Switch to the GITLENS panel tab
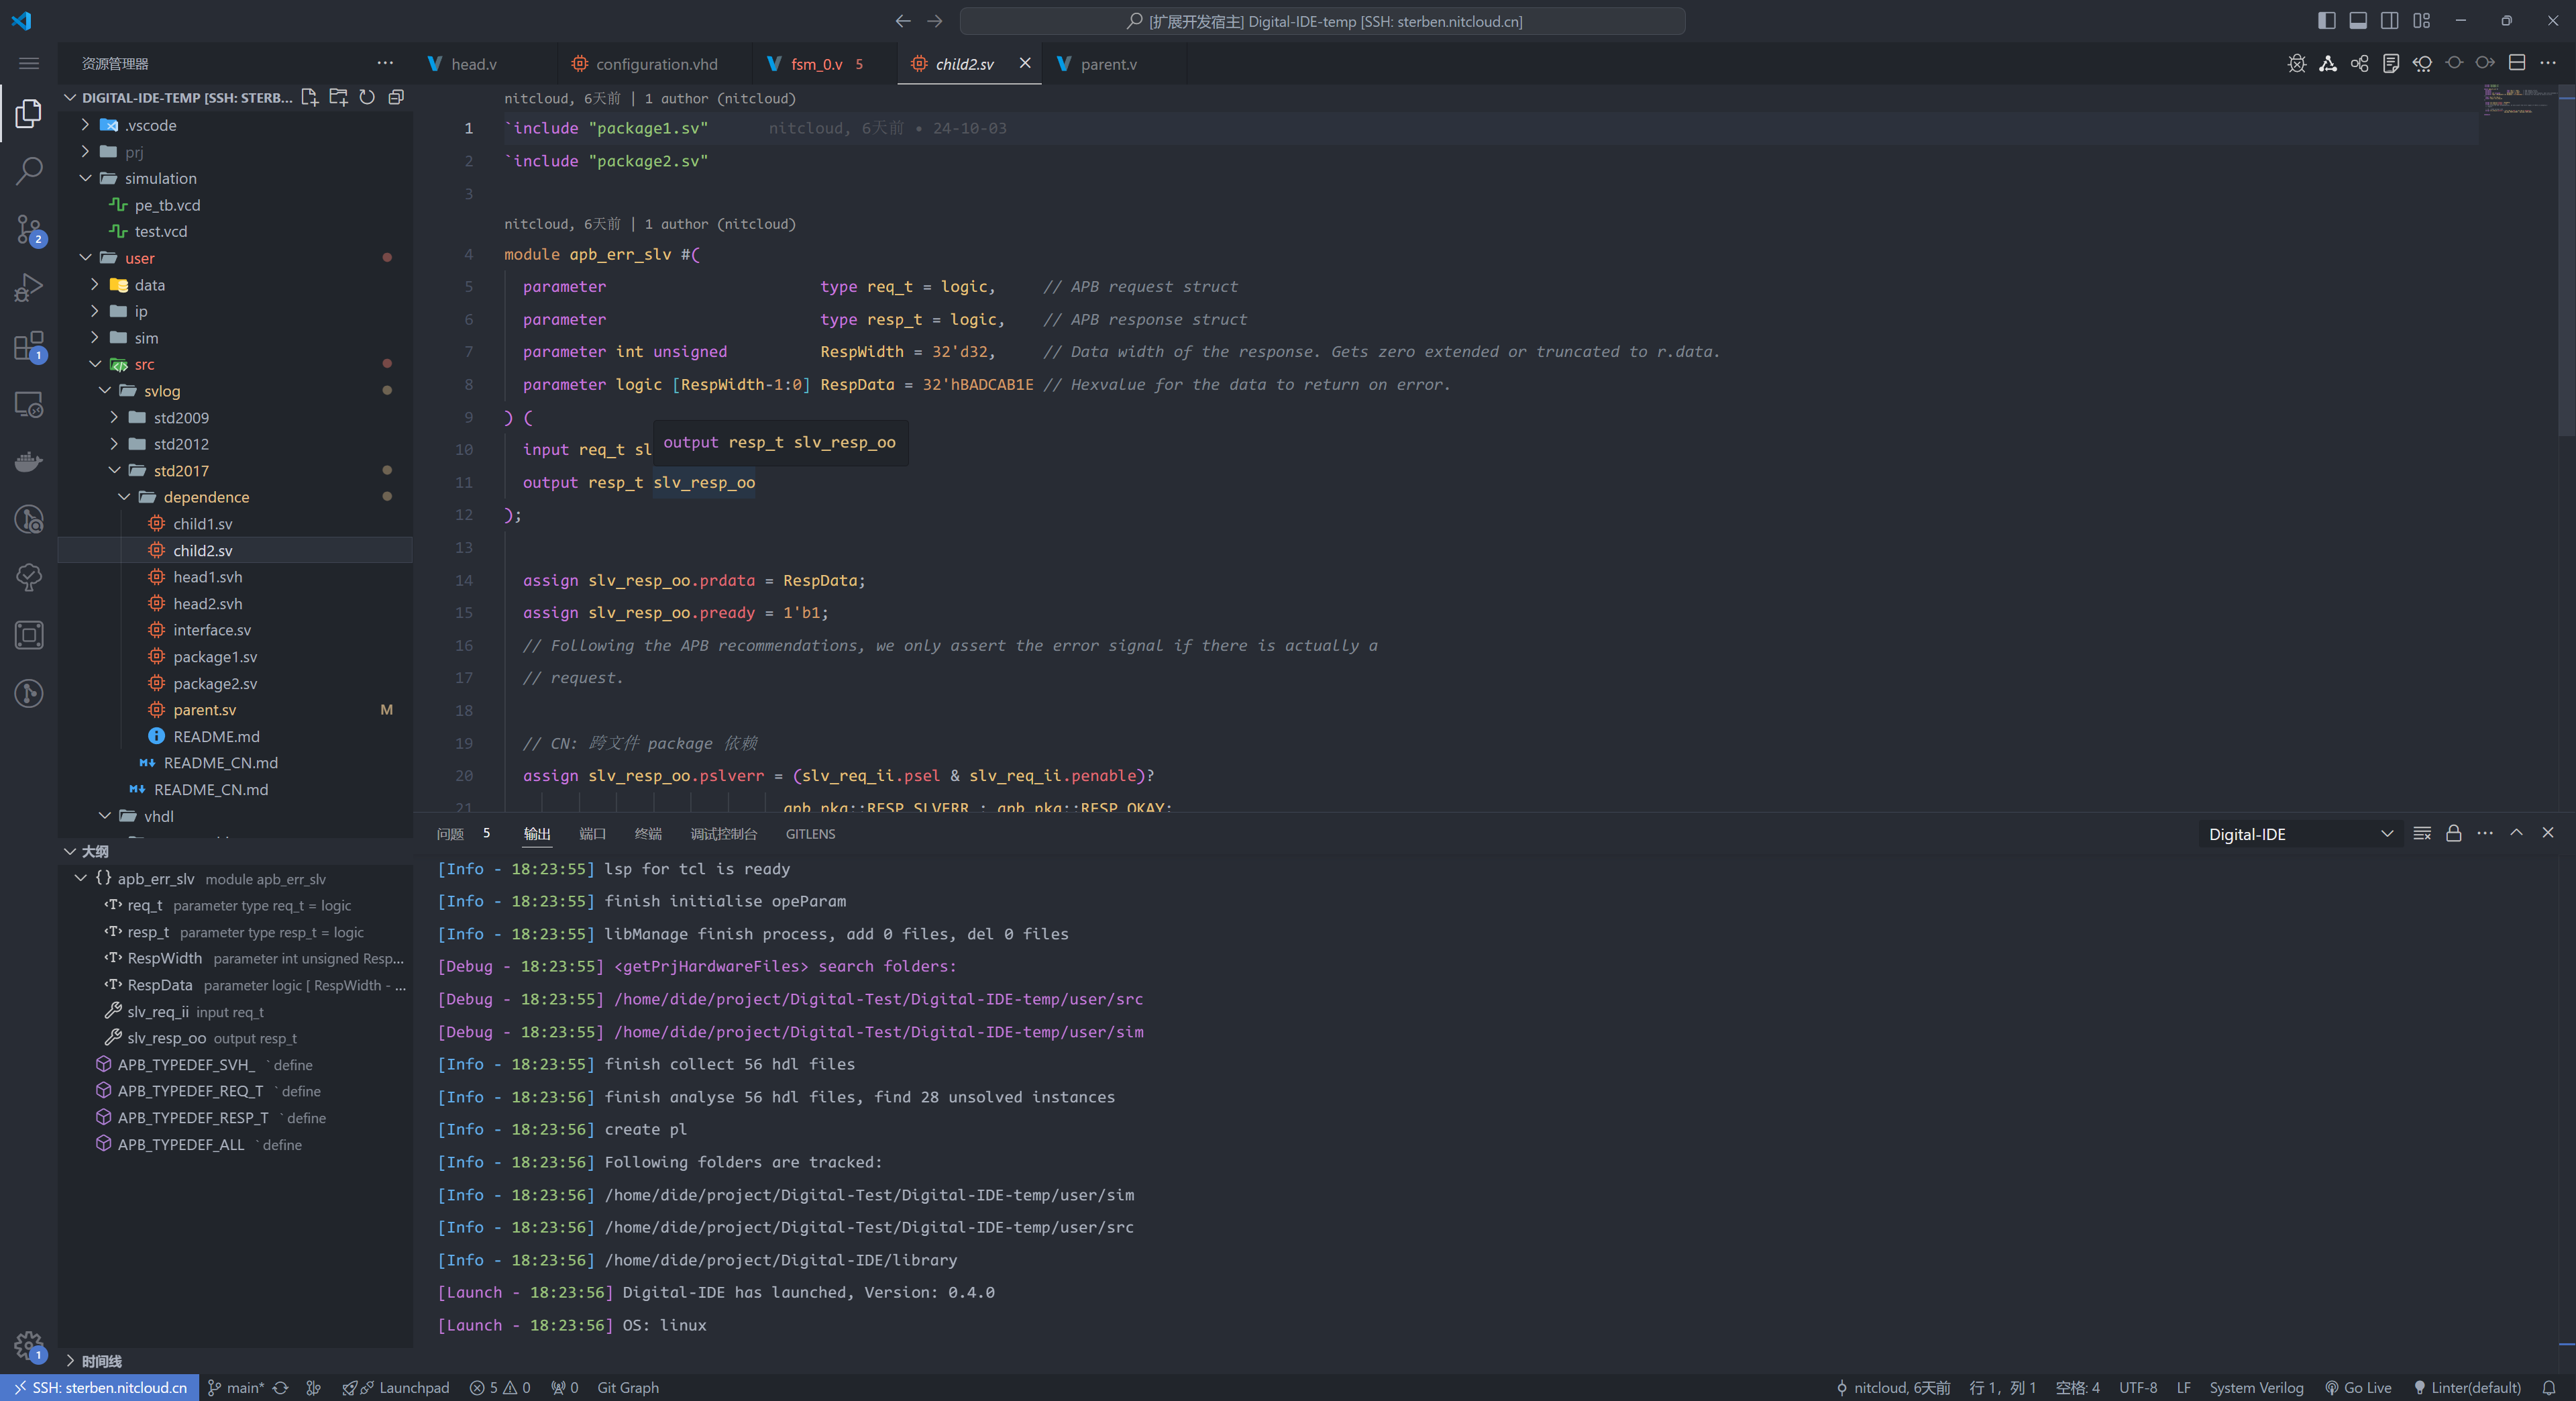 coord(810,833)
